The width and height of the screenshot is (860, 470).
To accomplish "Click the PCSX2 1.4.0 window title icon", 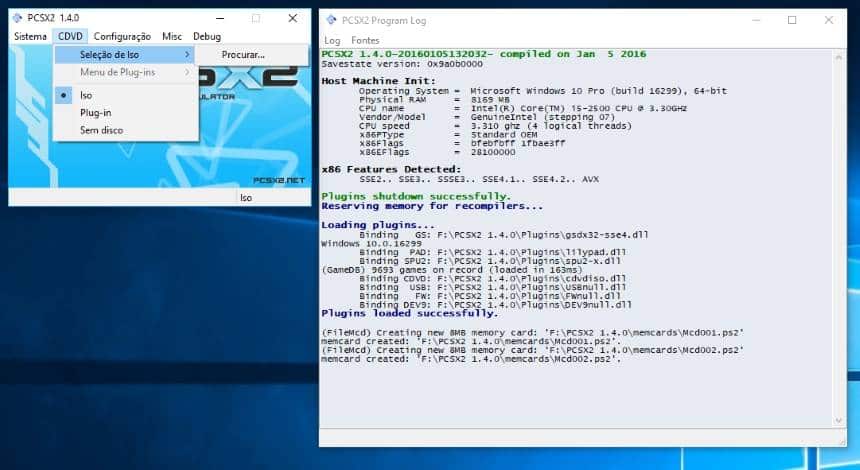I will click(18, 18).
